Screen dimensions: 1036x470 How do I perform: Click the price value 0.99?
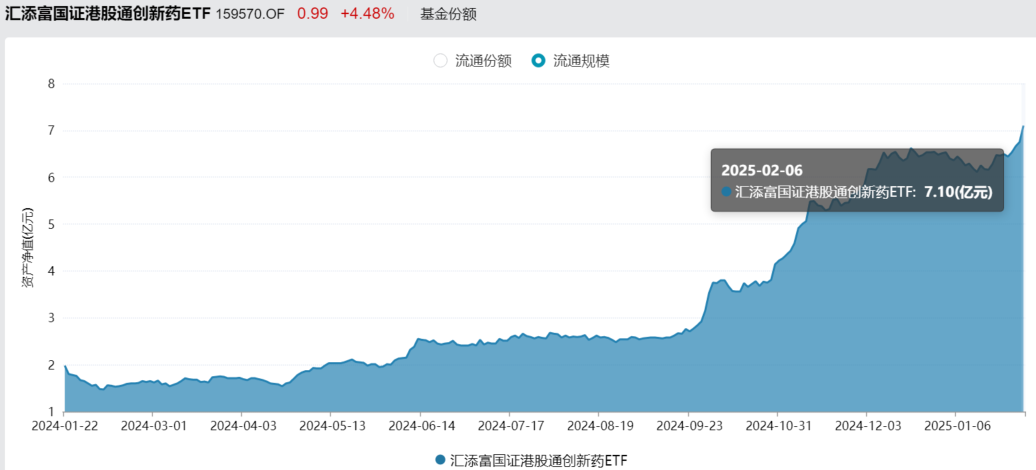(x=313, y=14)
